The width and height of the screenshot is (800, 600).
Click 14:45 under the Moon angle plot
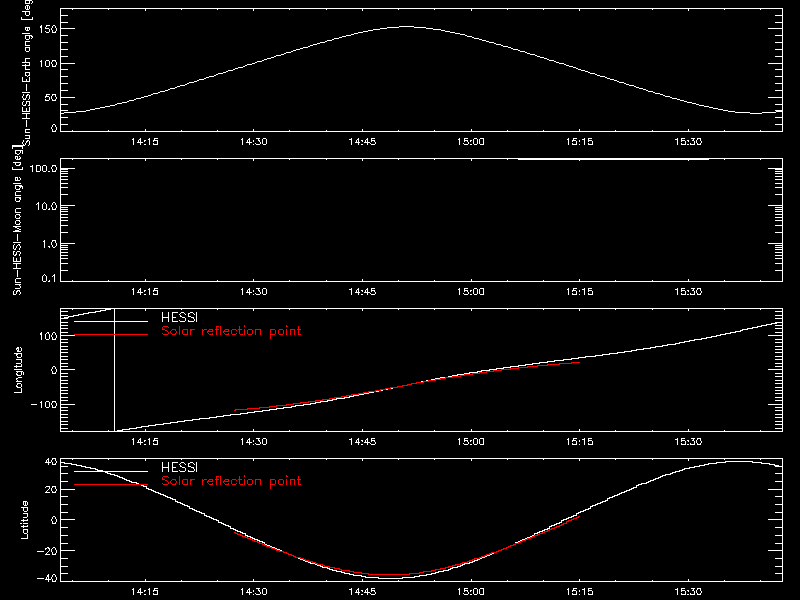tap(362, 292)
